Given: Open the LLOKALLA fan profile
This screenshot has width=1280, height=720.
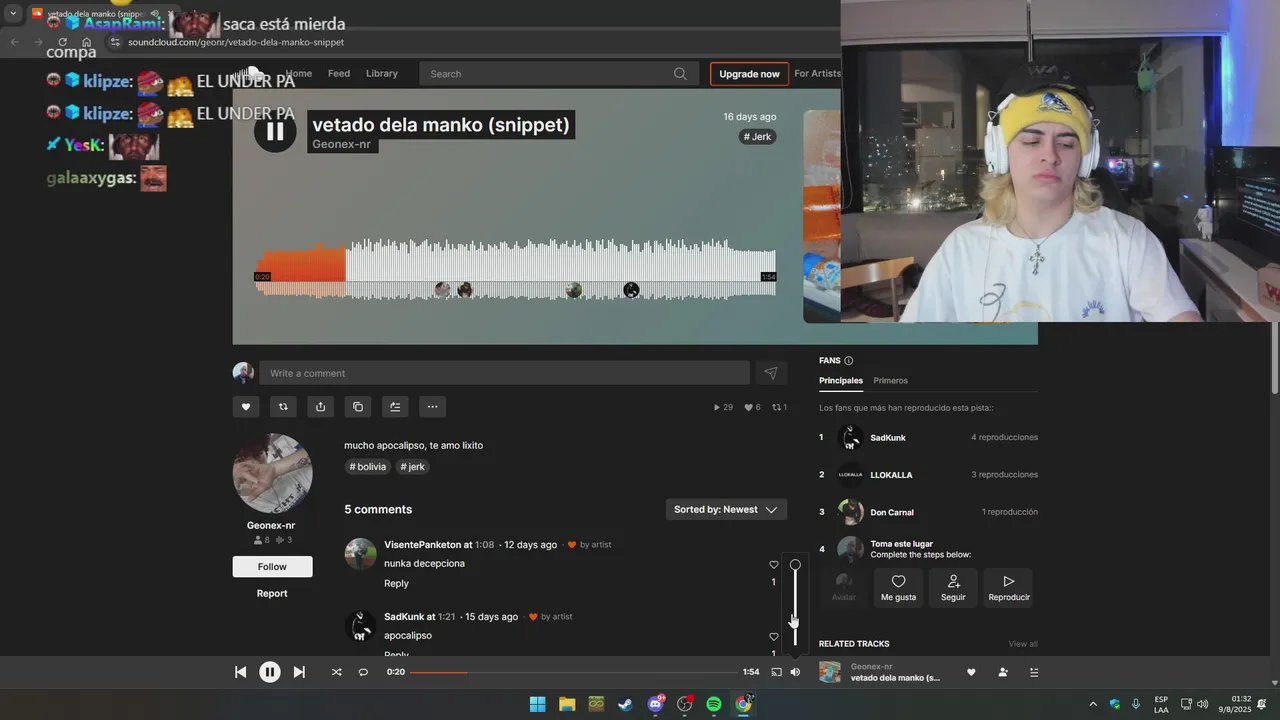Looking at the screenshot, I should point(891,475).
